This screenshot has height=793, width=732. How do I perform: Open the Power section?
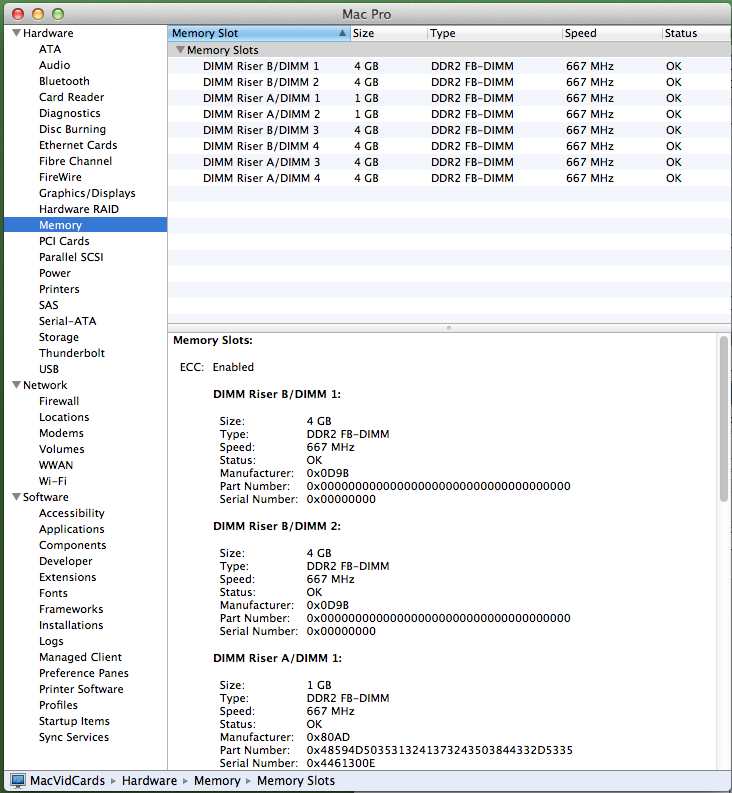[x=55, y=273]
